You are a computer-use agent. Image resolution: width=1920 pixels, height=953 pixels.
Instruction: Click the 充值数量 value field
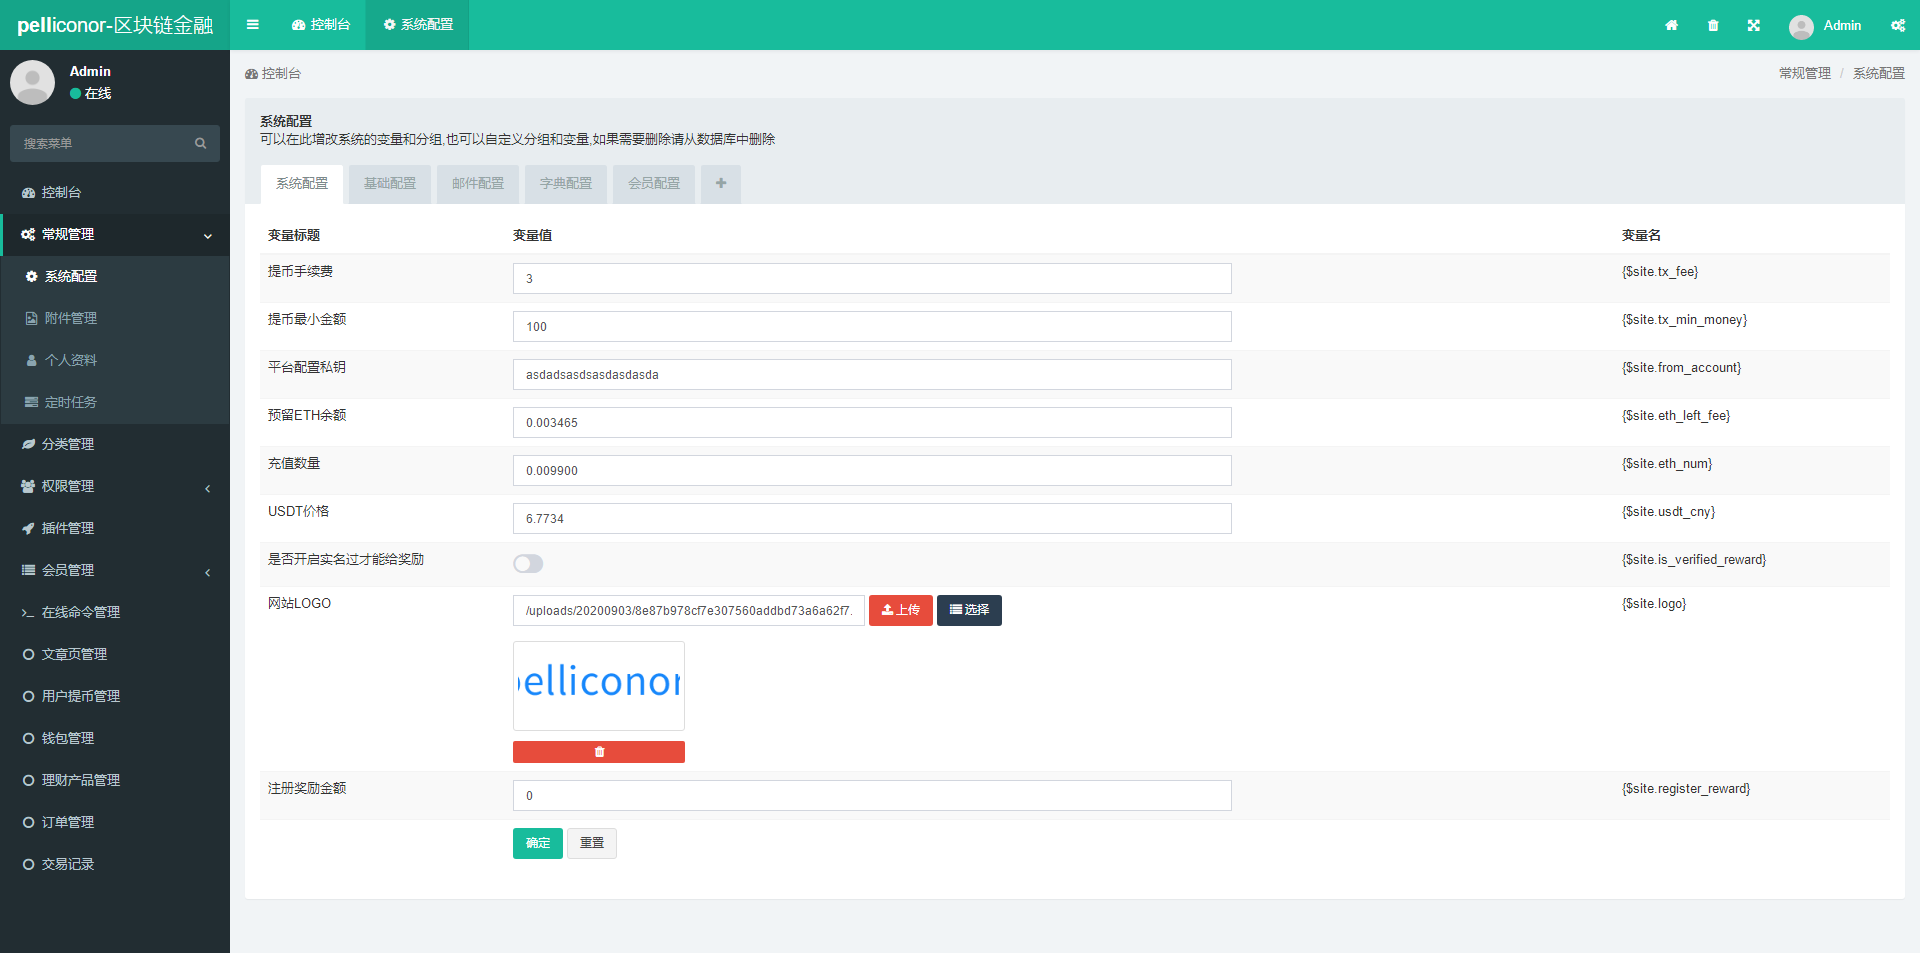[872, 471]
